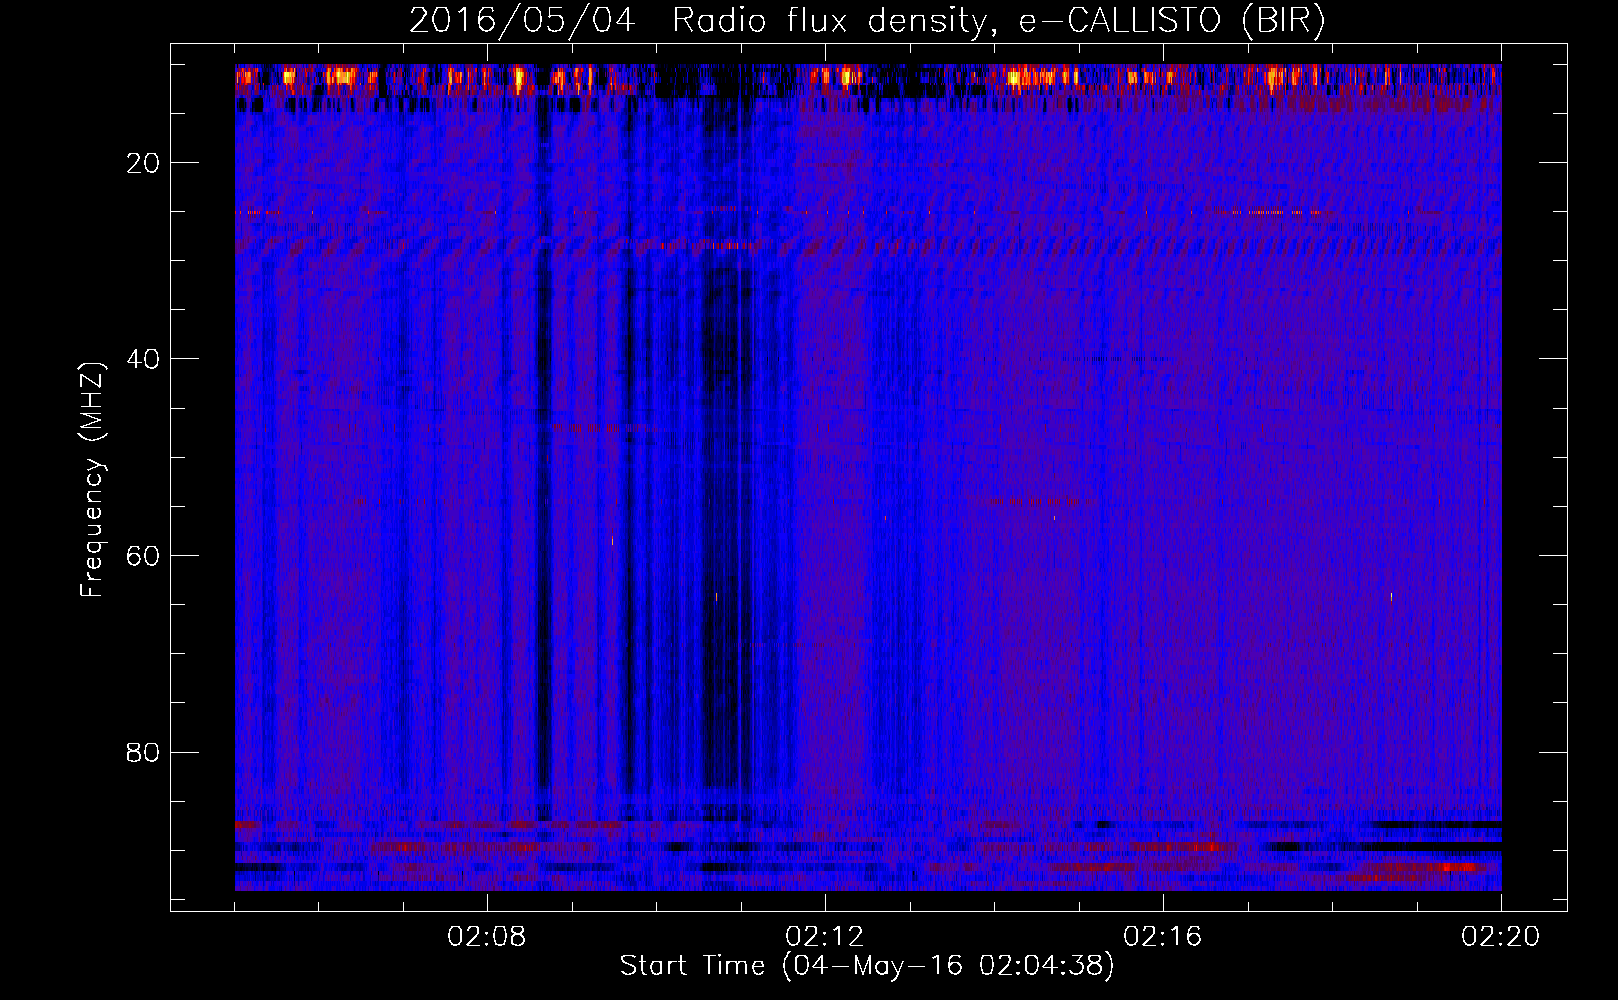Click the '40' frequency tick label
Viewport: 1618px width, 1000px height.
pyautogui.click(x=144, y=359)
